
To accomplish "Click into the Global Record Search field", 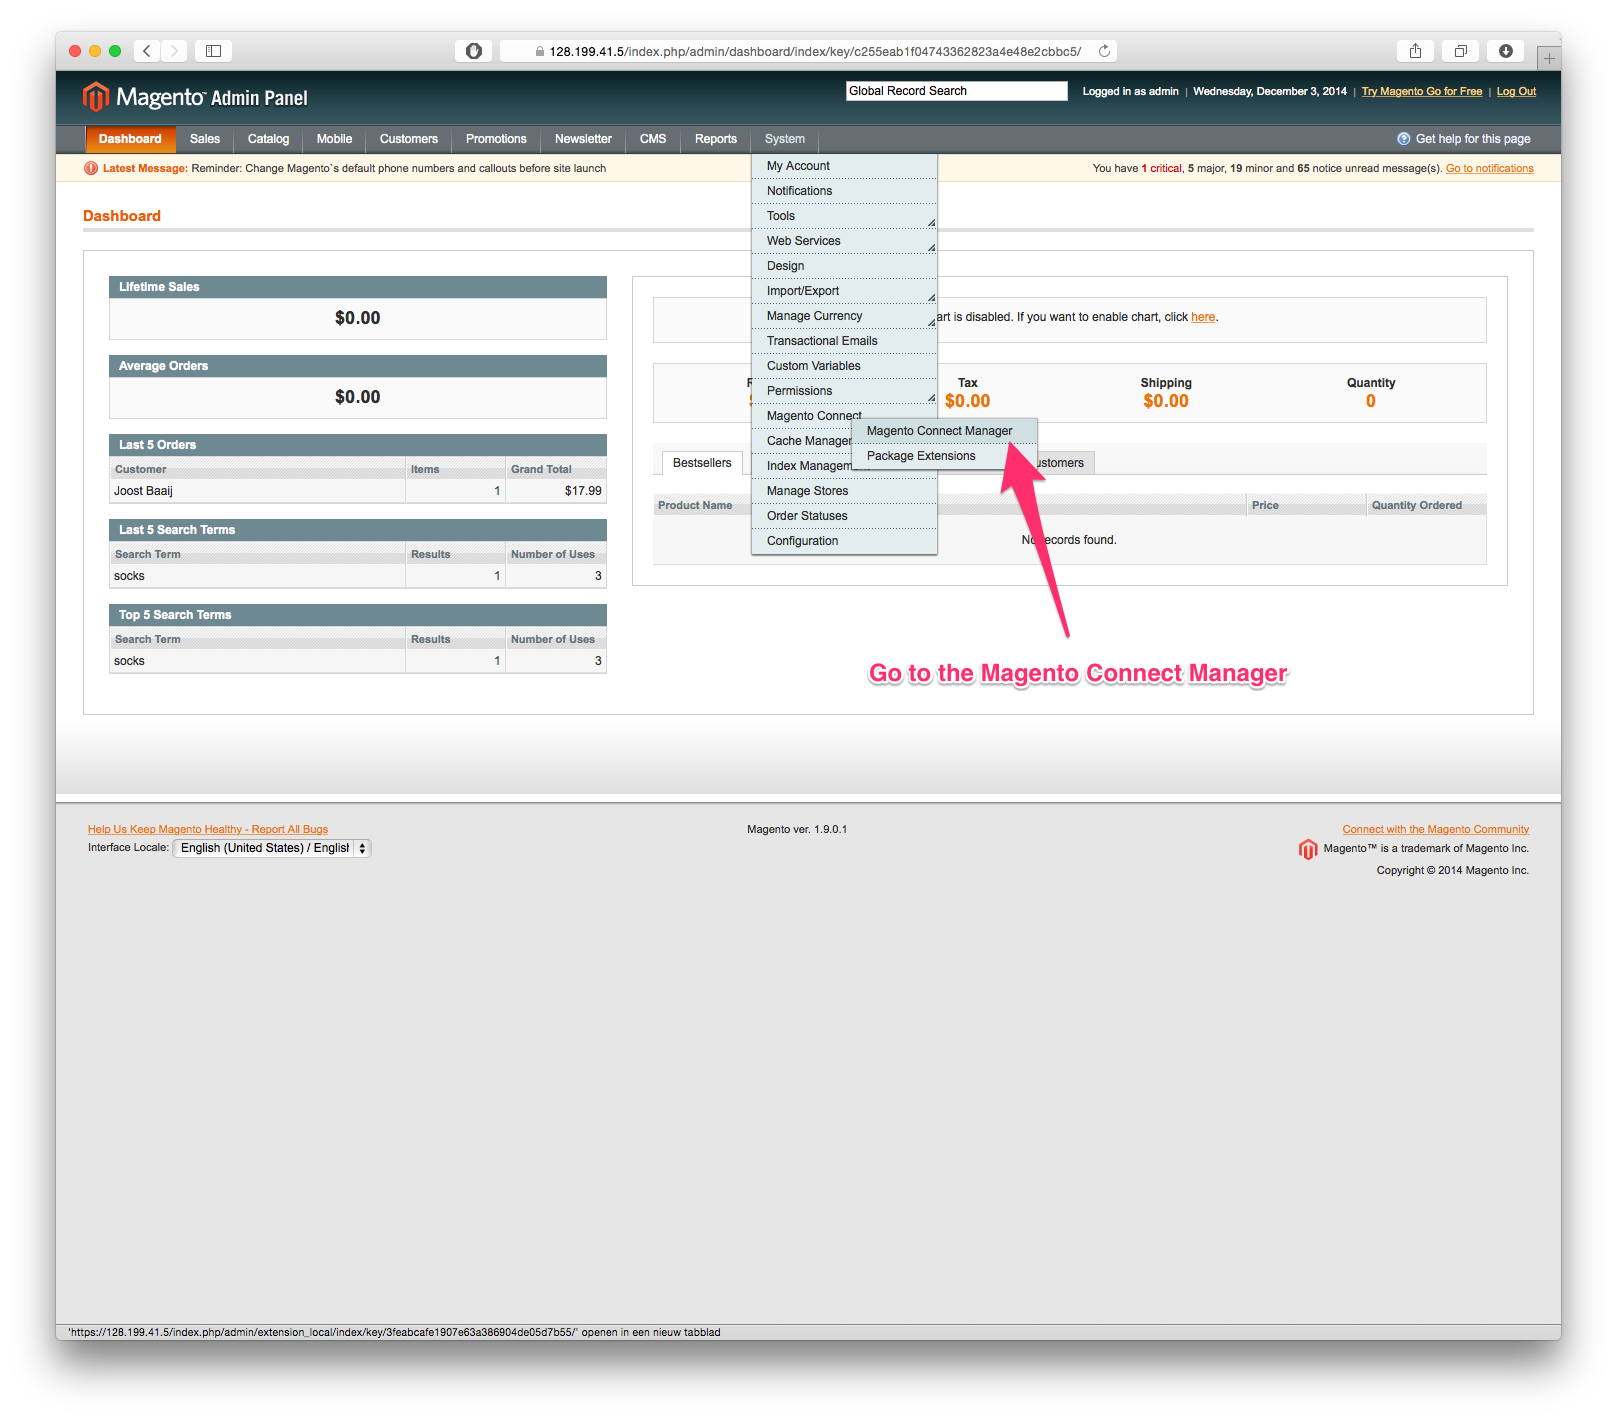I will pos(957,91).
